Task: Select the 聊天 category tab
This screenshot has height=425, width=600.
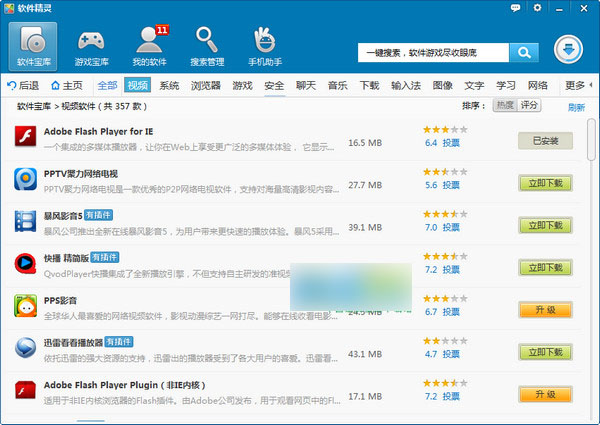Action: tap(306, 85)
